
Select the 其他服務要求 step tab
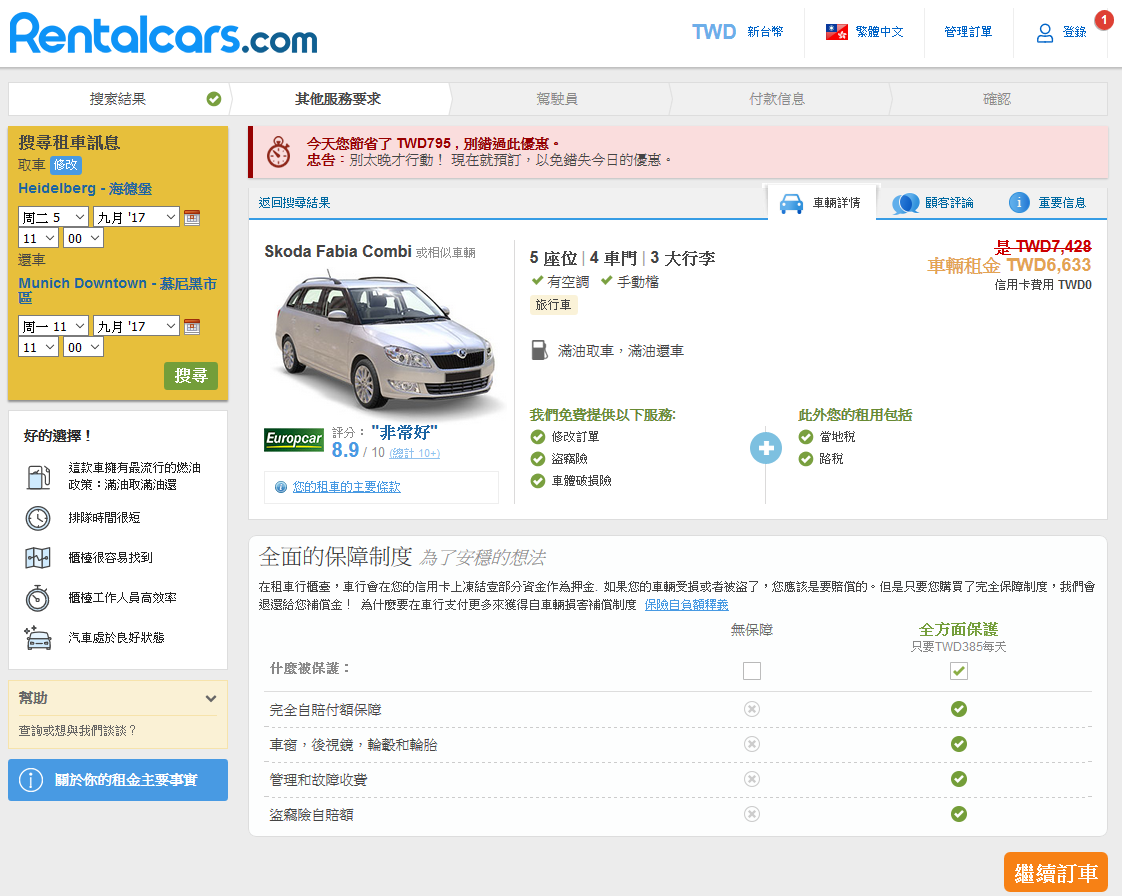click(338, 99)
